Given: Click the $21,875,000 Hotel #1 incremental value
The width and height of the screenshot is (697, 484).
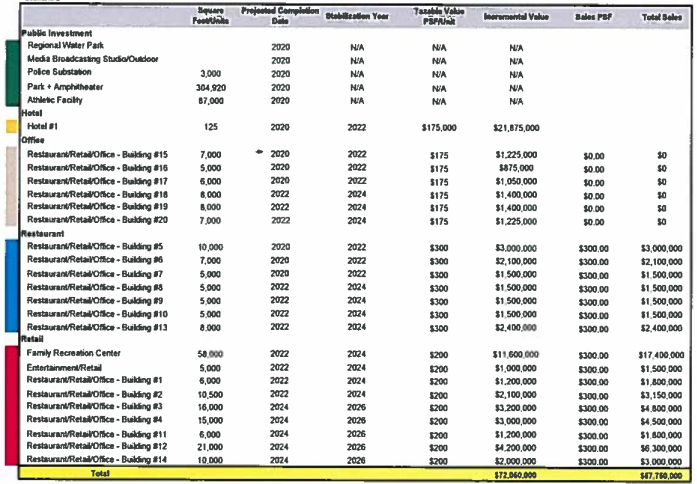Looking at the screenshot, I should [x=517, y=128].
